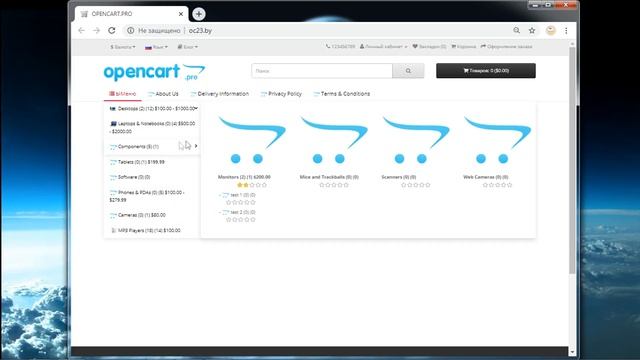This screenshot has width=640, height=360.
Task: Expand the Components submenu chevron
Action: click(x=196, y=146)
